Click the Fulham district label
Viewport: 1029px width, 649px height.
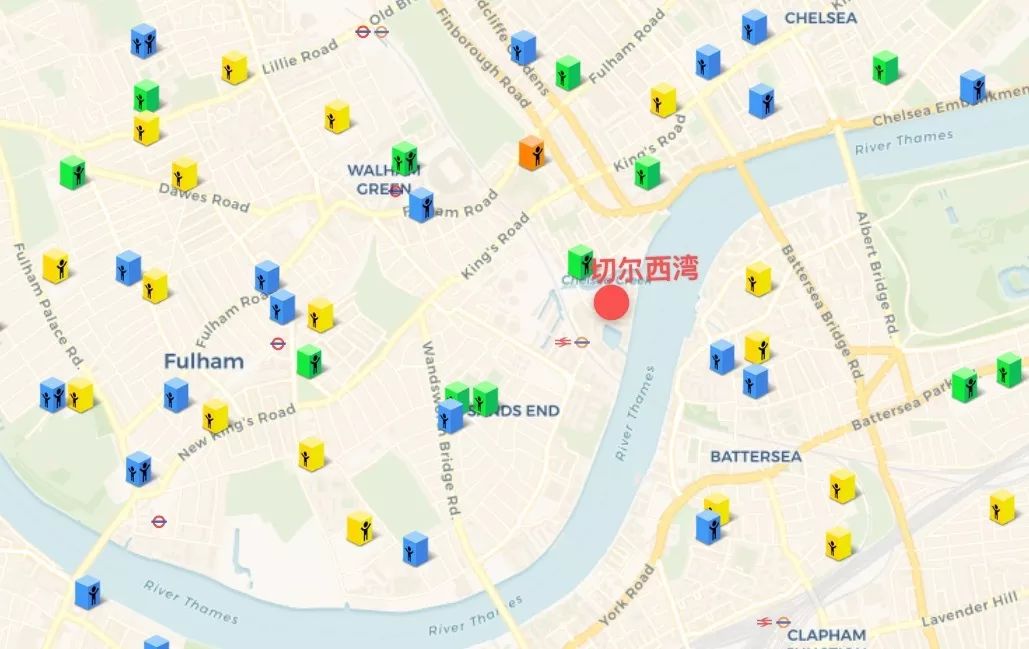[x=203, y=361]
